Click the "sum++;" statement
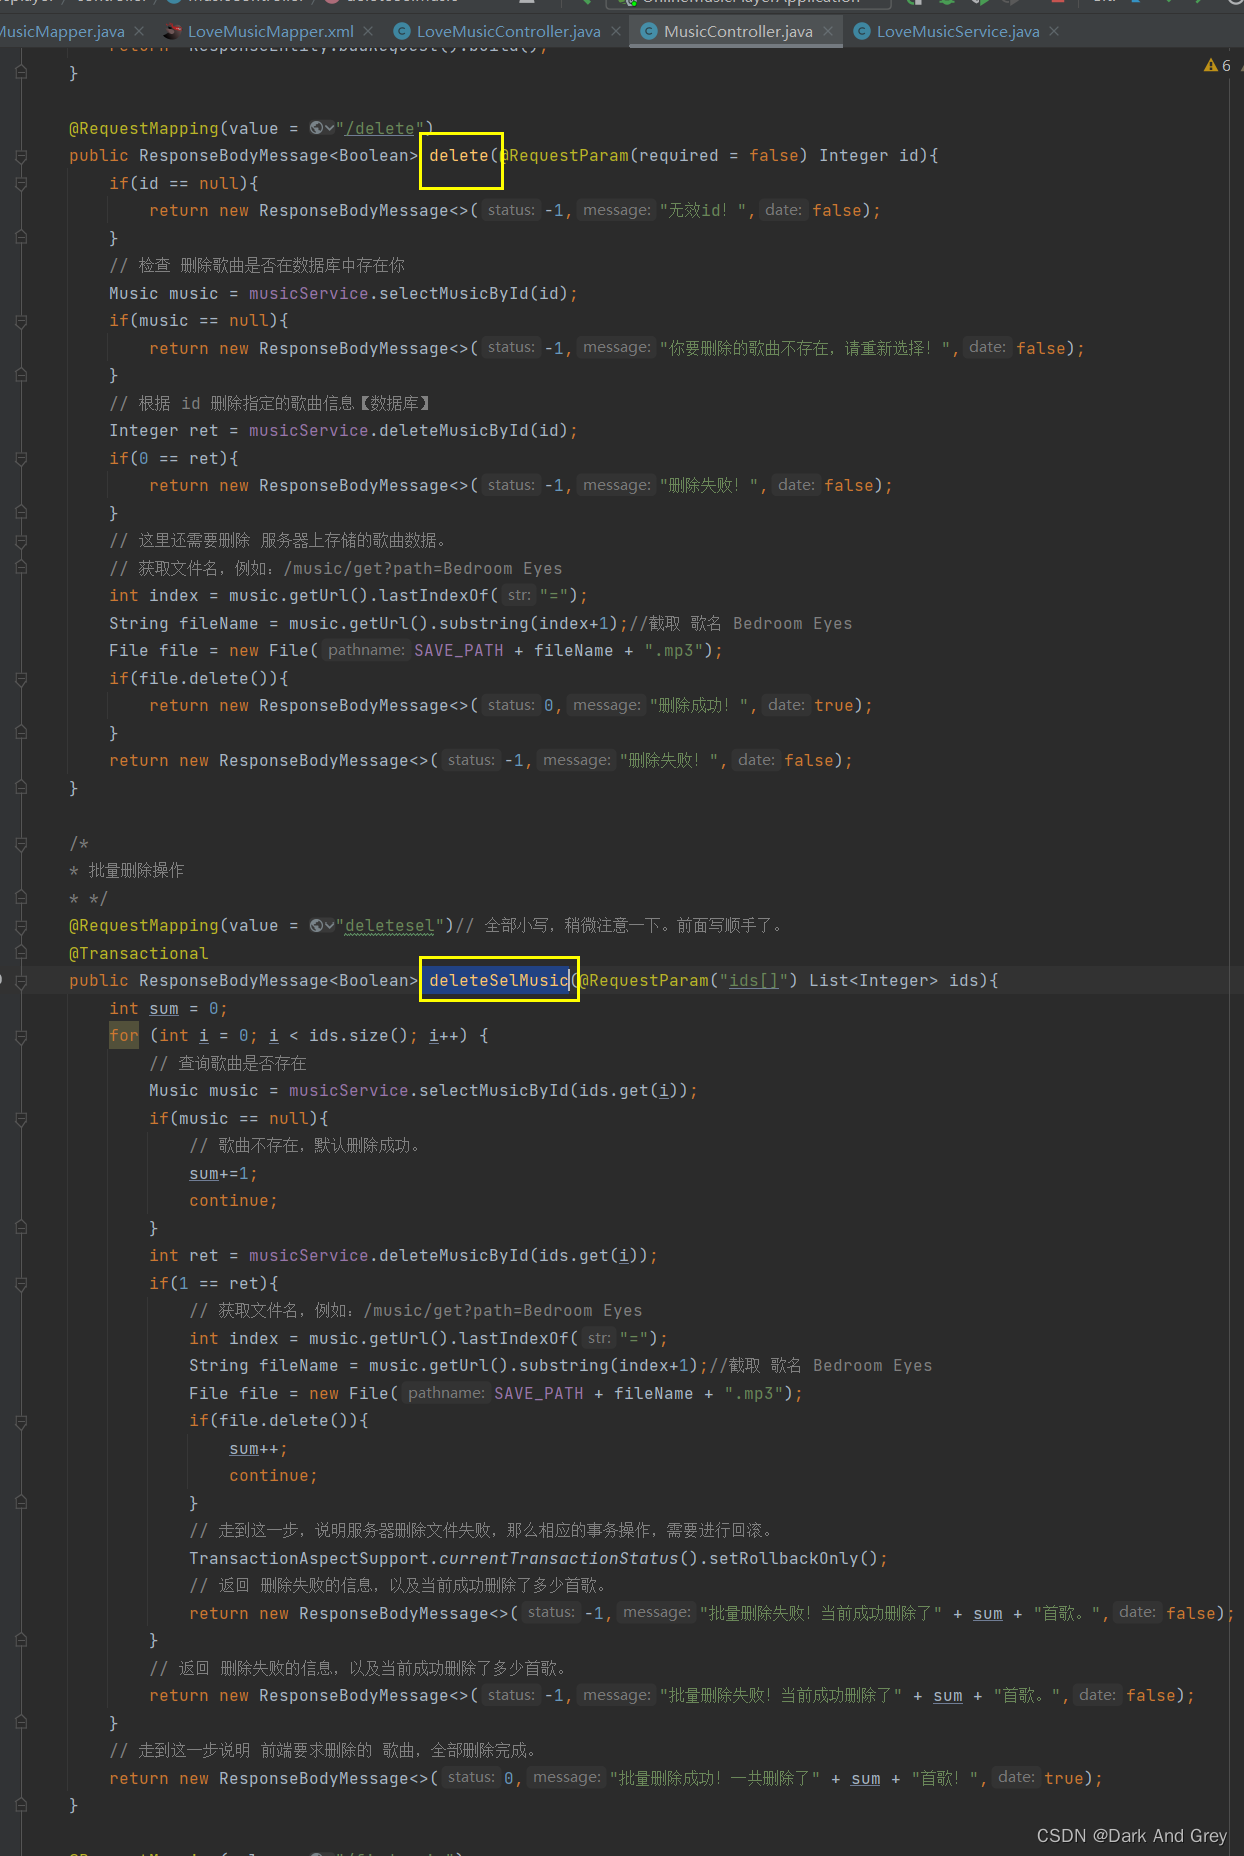 [258, 1449]
